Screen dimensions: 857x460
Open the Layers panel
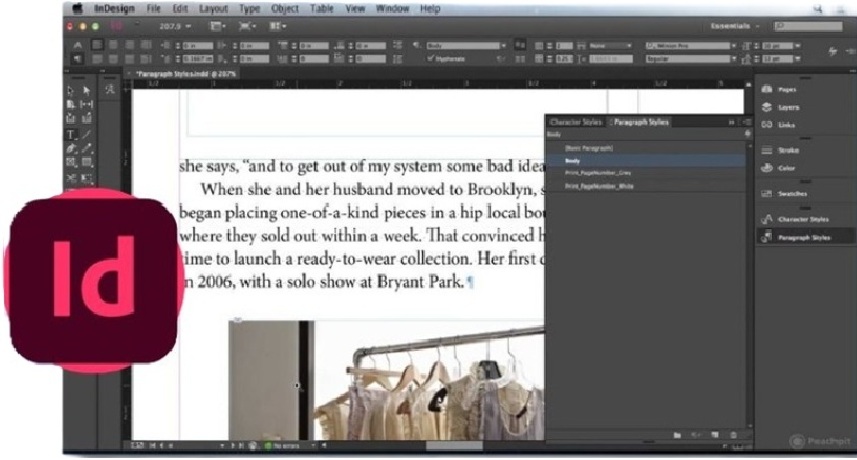click(788, 106)
